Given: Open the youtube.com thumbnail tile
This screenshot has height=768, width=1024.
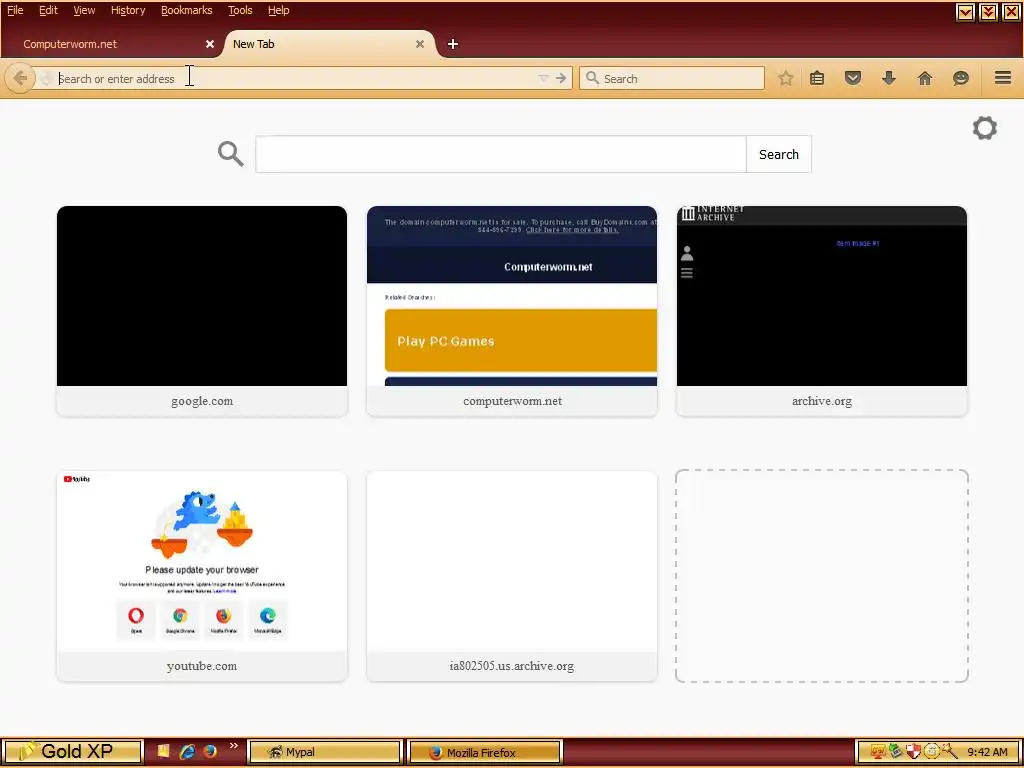Looking at the screenshot, I should click(202, 576).
